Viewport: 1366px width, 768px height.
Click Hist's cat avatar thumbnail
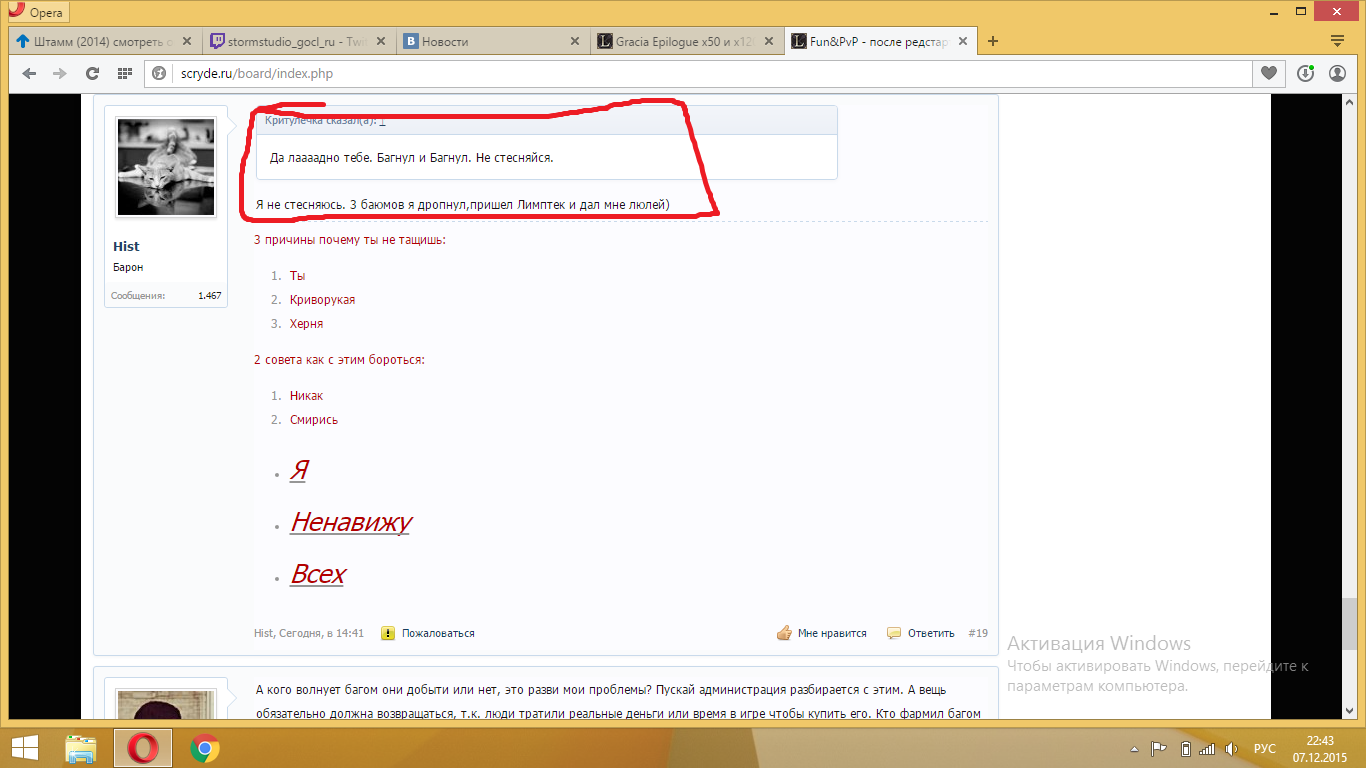[x=166, y=166]
